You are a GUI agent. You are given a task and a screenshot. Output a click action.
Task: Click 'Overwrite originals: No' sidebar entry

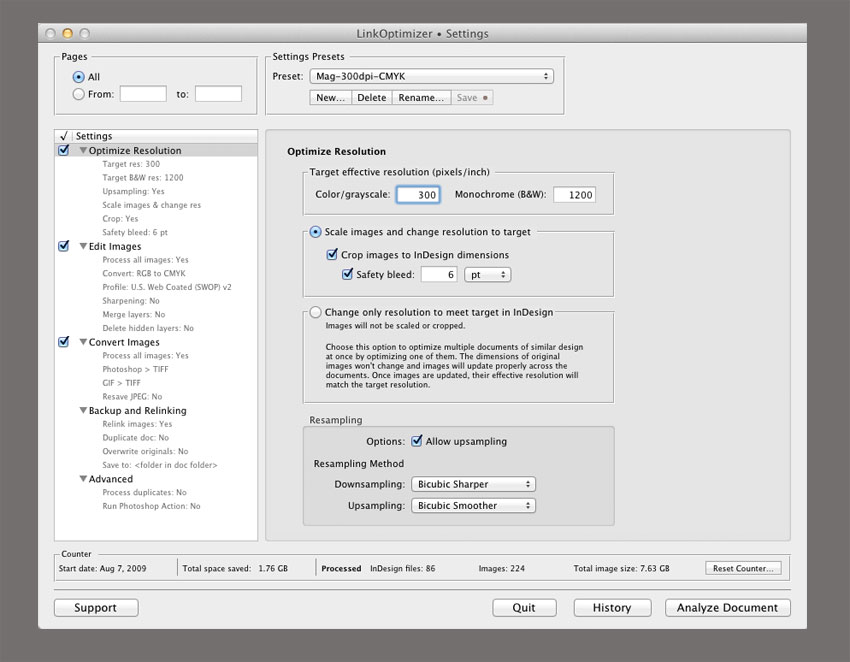click(x=145, y=451)
